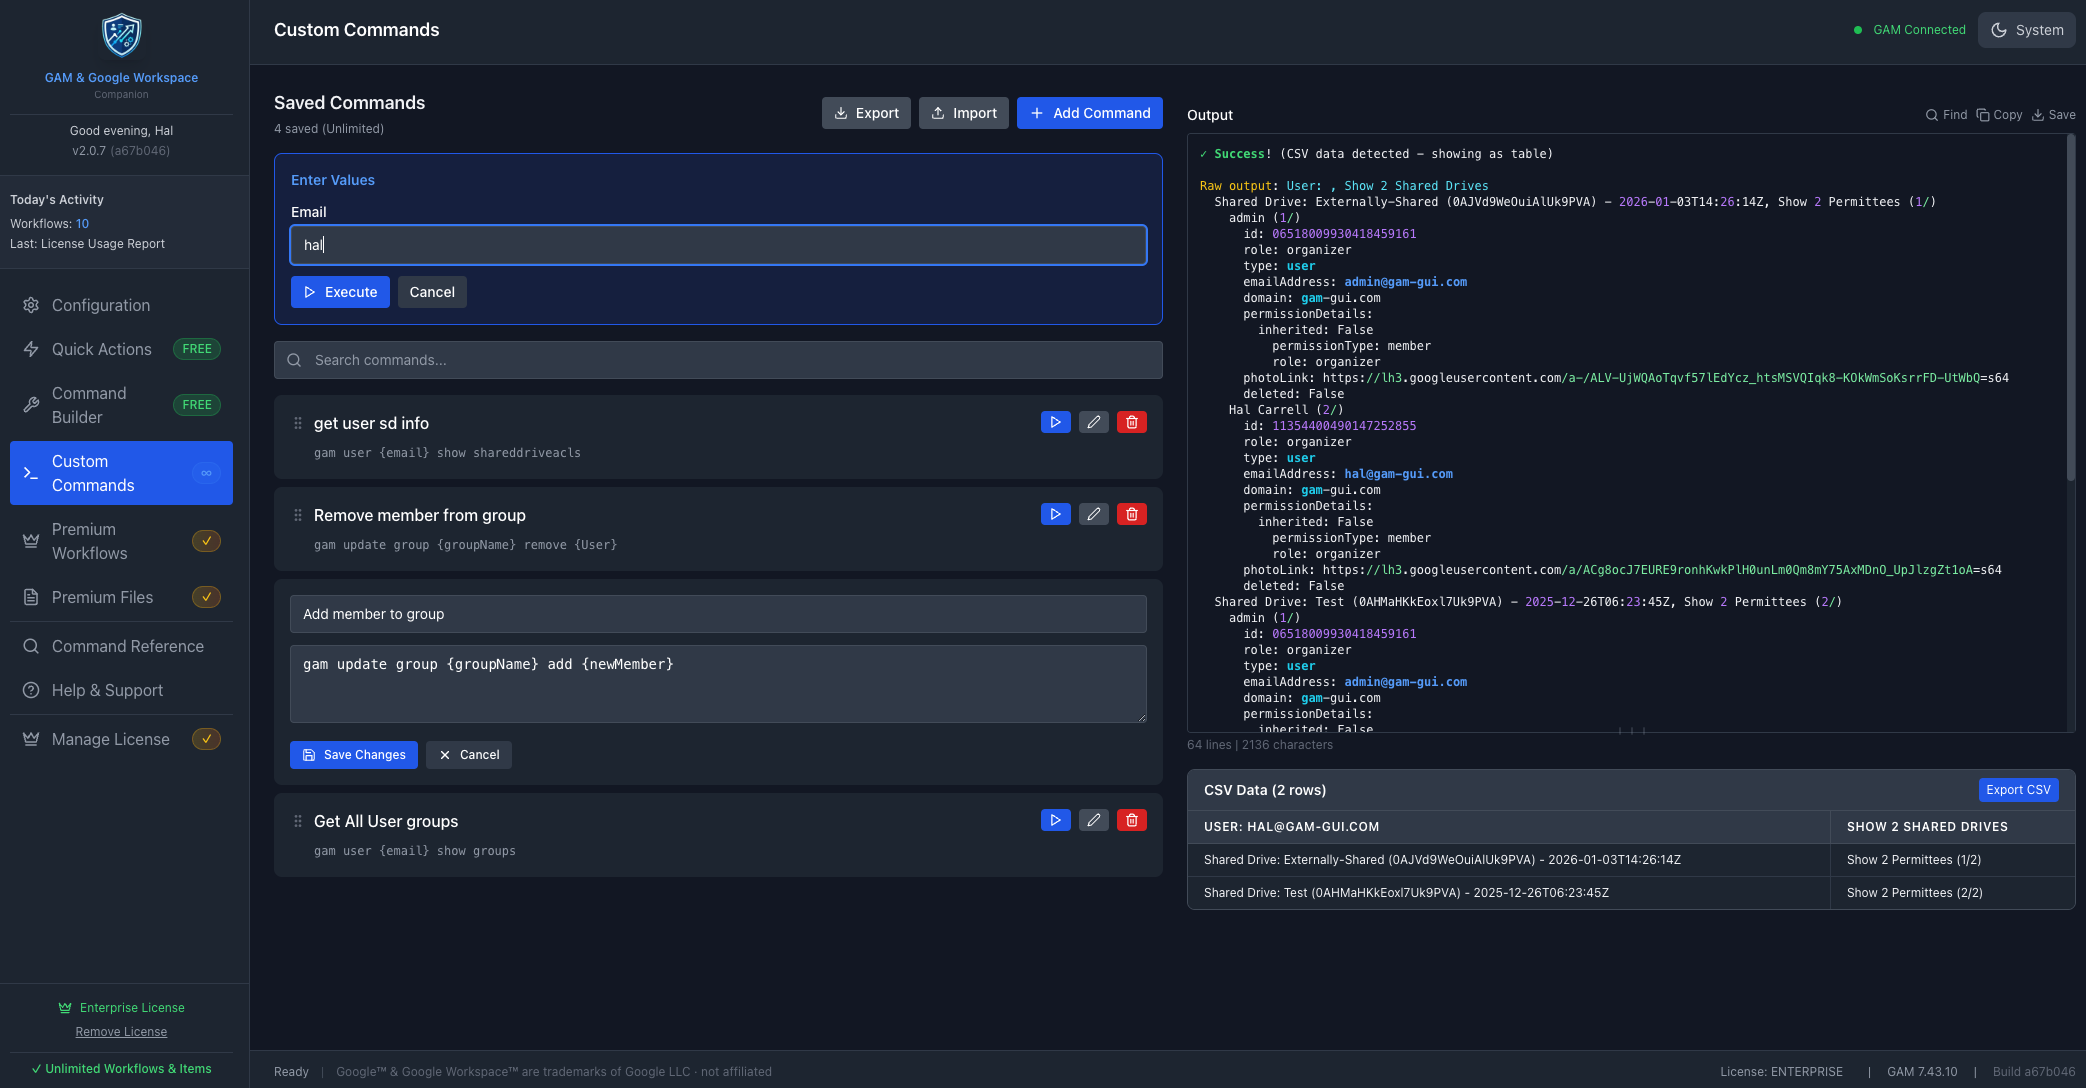Click the infinity badge on Custom Commands

click(206, 473)
